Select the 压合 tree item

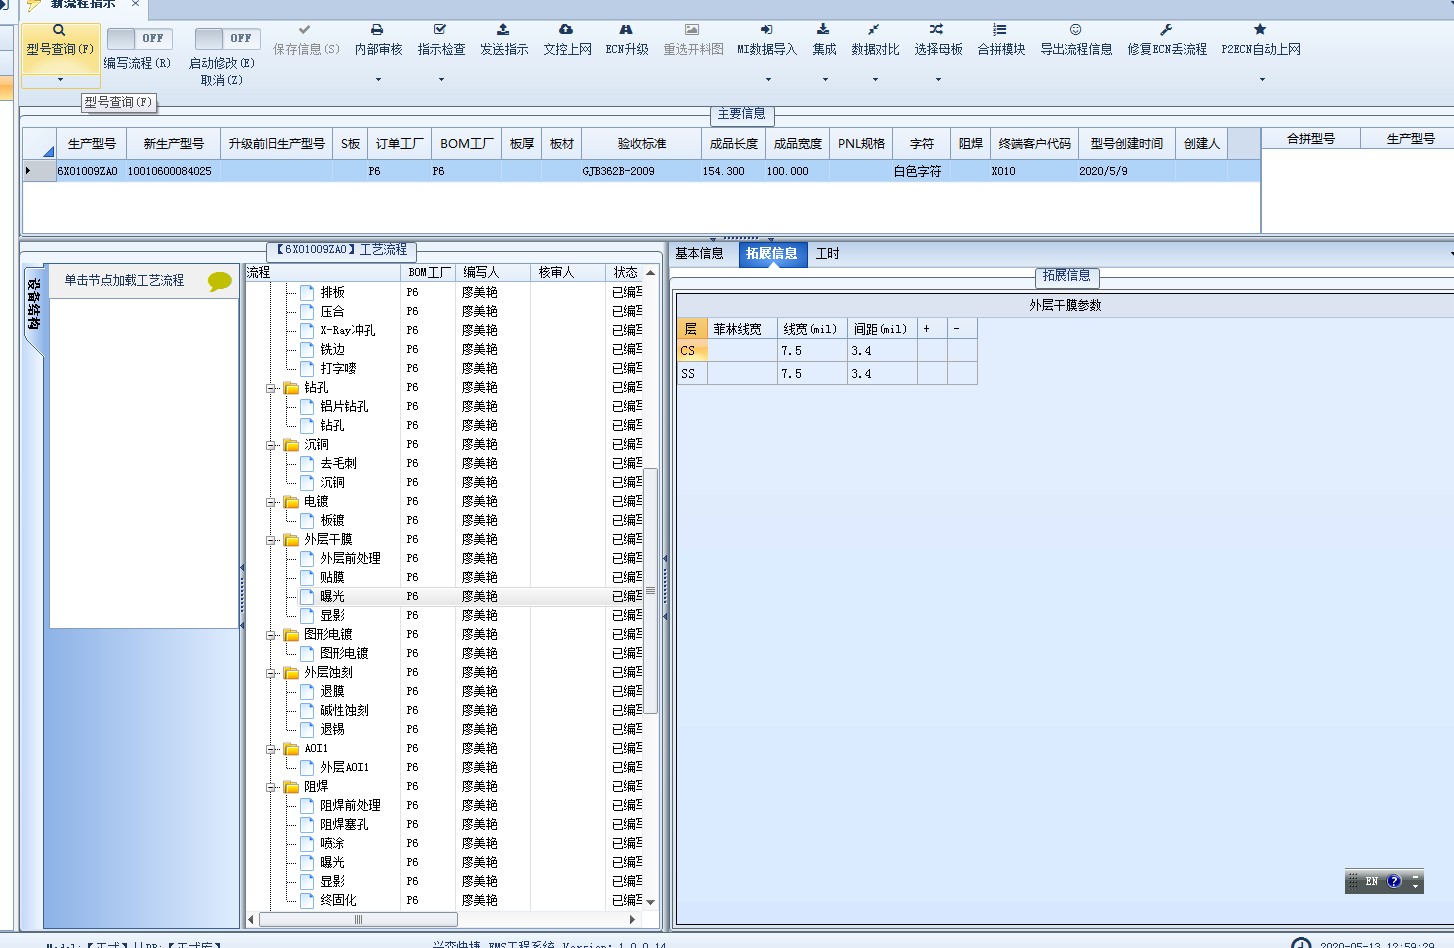(332, 312)
